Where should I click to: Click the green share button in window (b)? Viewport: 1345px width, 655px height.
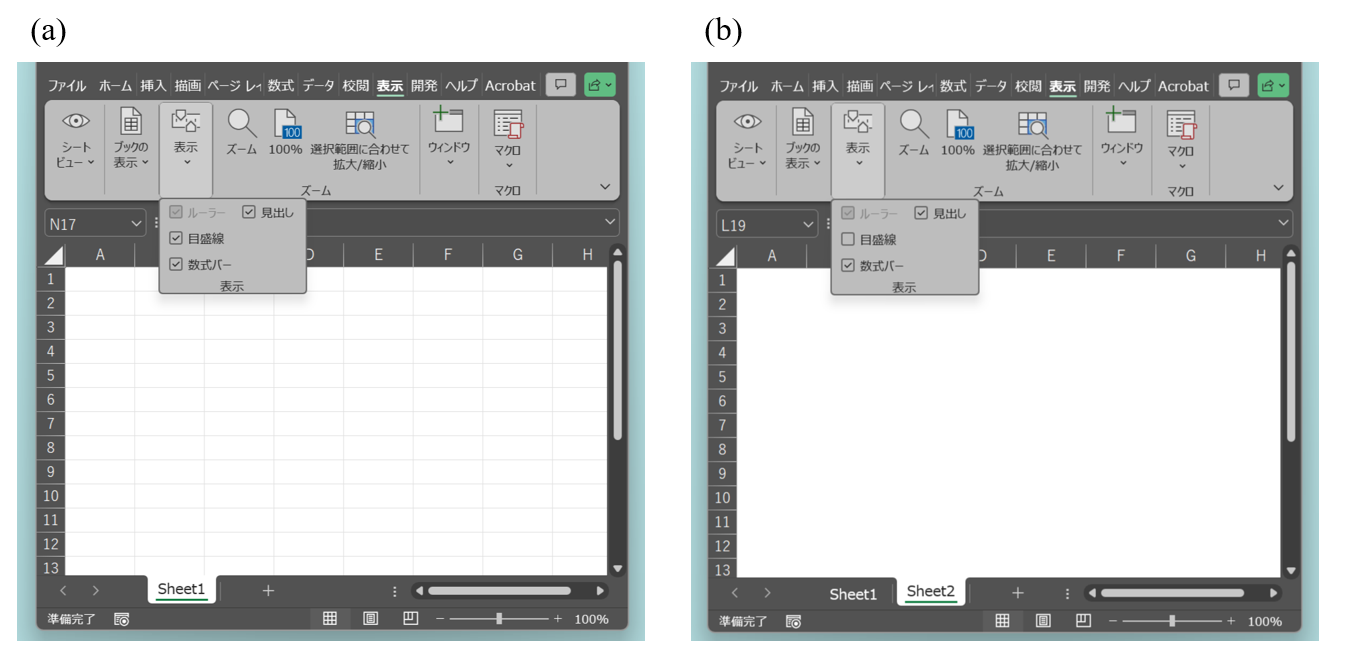click(1273, 85)
